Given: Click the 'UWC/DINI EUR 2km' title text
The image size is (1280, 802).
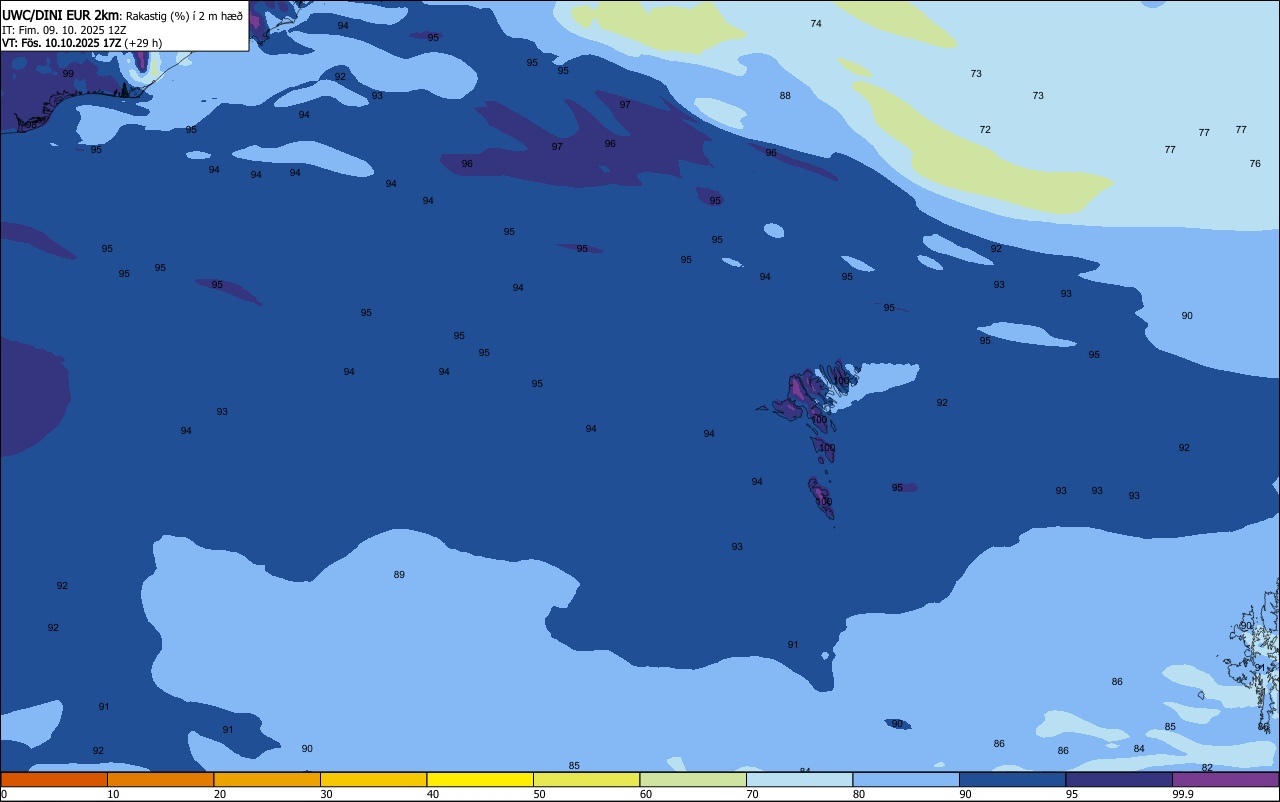Looking at the screenshot, I should coord(60,15).
